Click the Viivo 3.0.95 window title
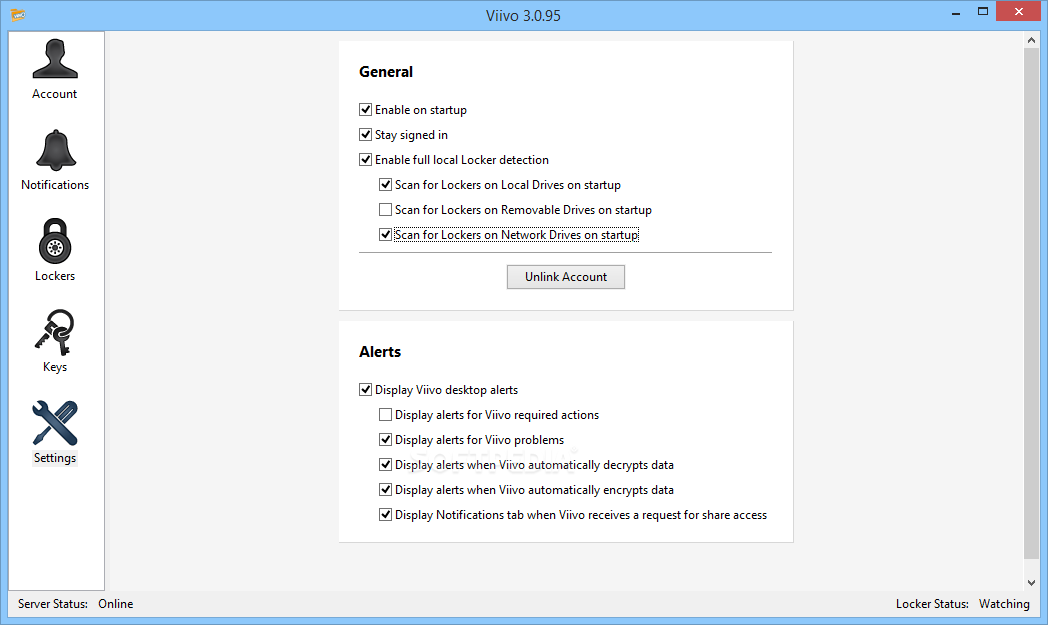The image size is (1048, 625). point(523,15)
